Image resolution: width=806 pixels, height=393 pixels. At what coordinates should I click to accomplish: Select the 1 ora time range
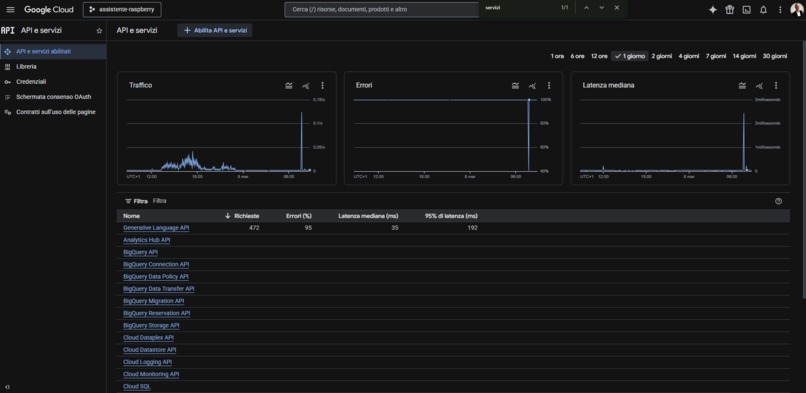coord(557,56)
